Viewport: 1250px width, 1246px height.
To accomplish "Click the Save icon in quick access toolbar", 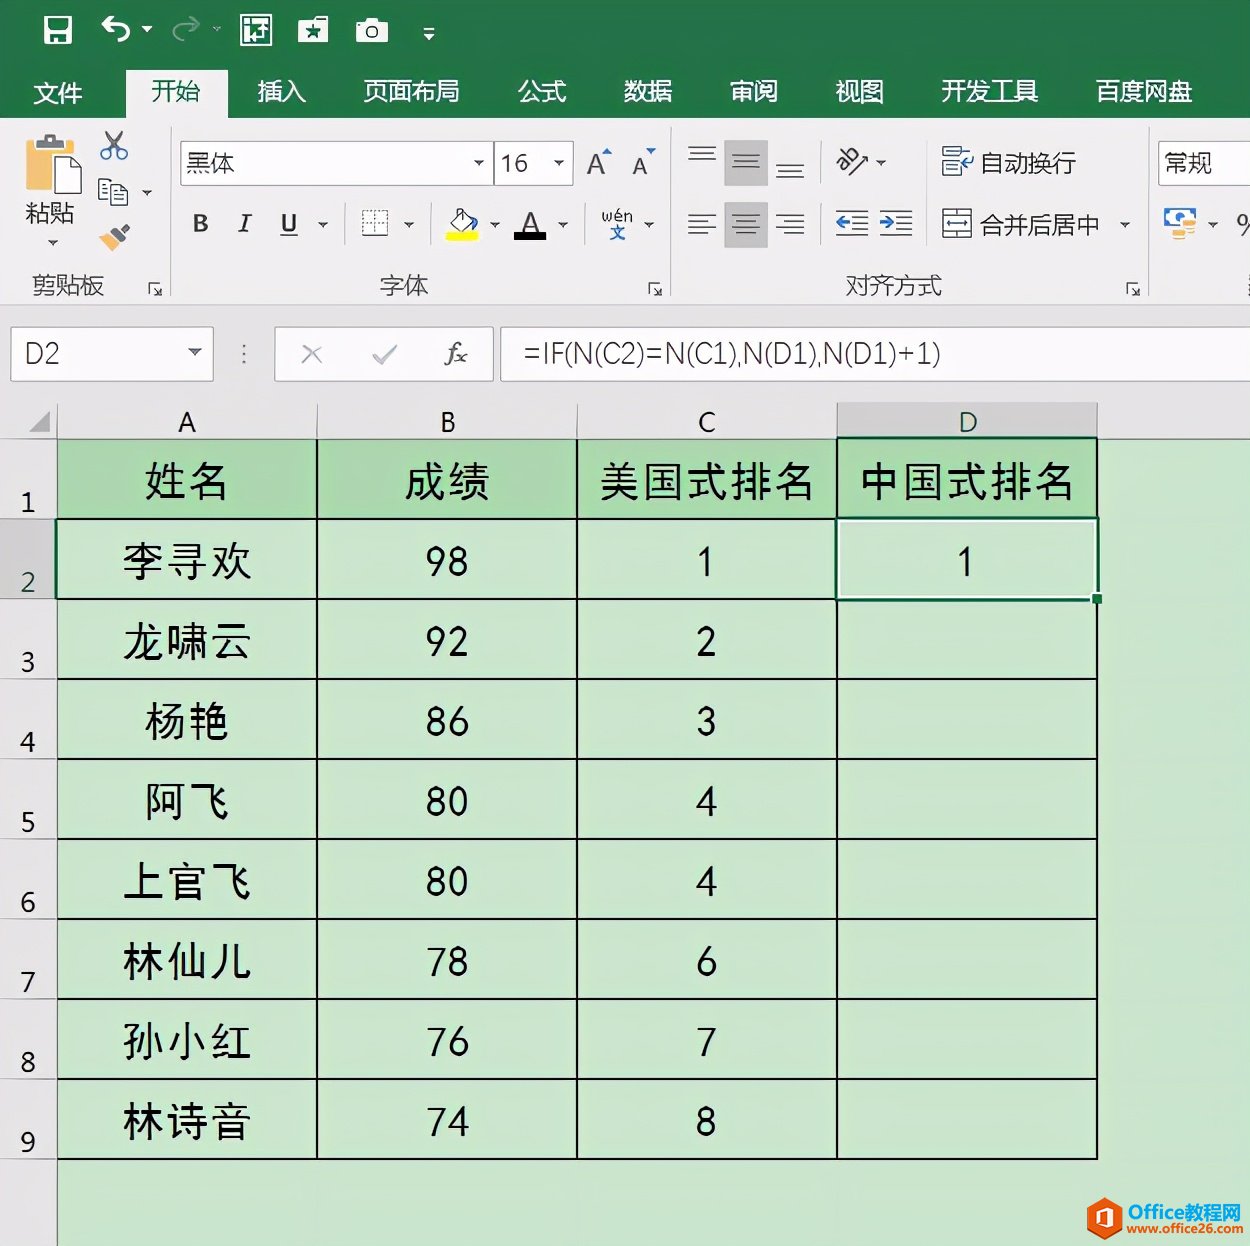I will coord(58,30).
